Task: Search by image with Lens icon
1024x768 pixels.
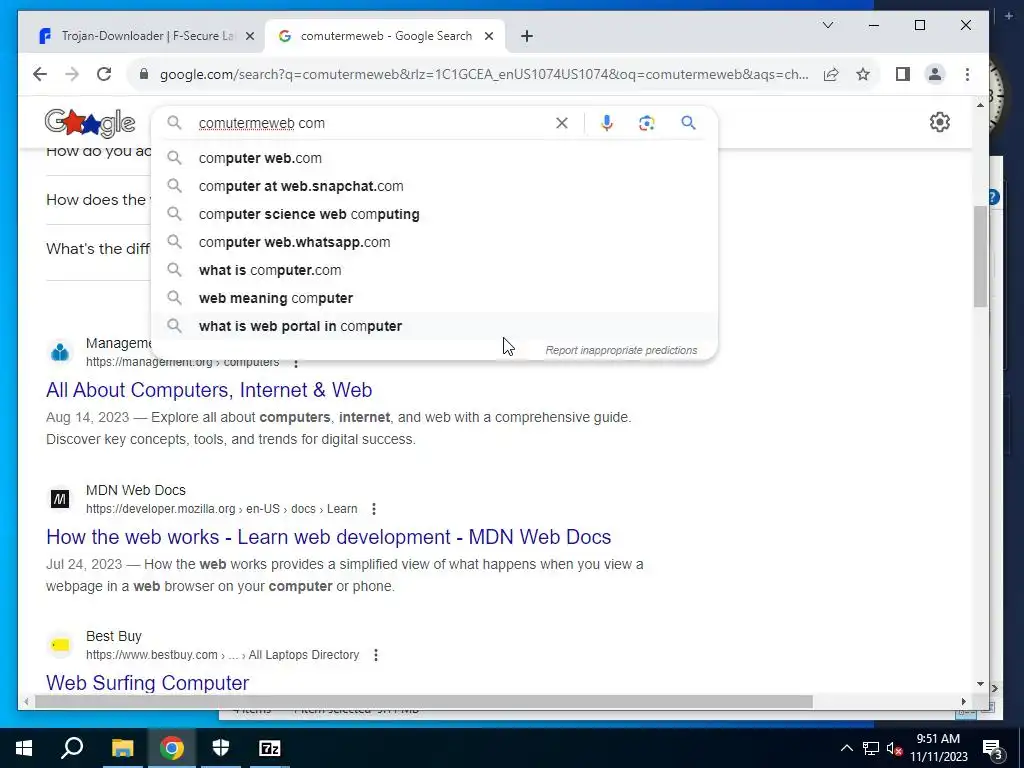Action: [647, 123]
